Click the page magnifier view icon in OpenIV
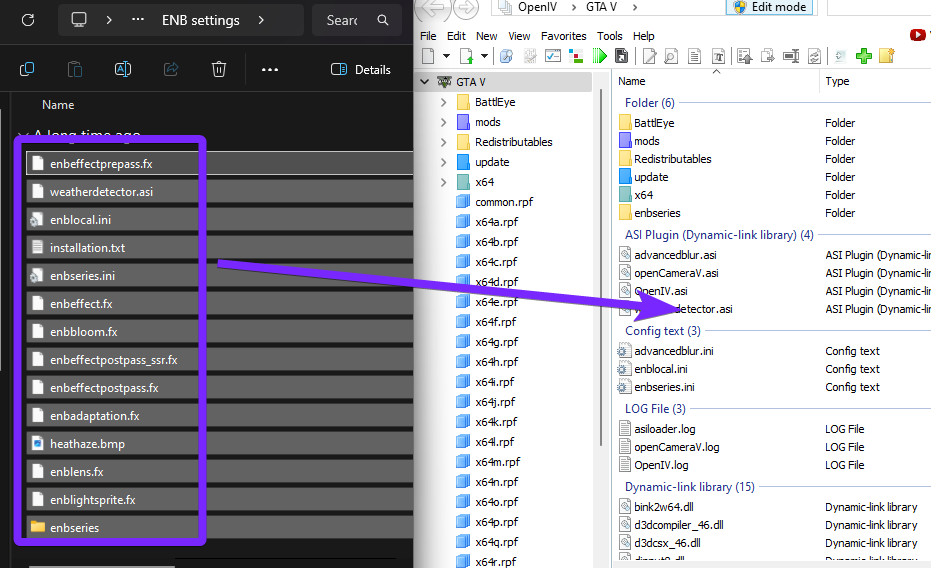Image resolution: width=931 pixels, height=568 pixels. pos(671,56)
